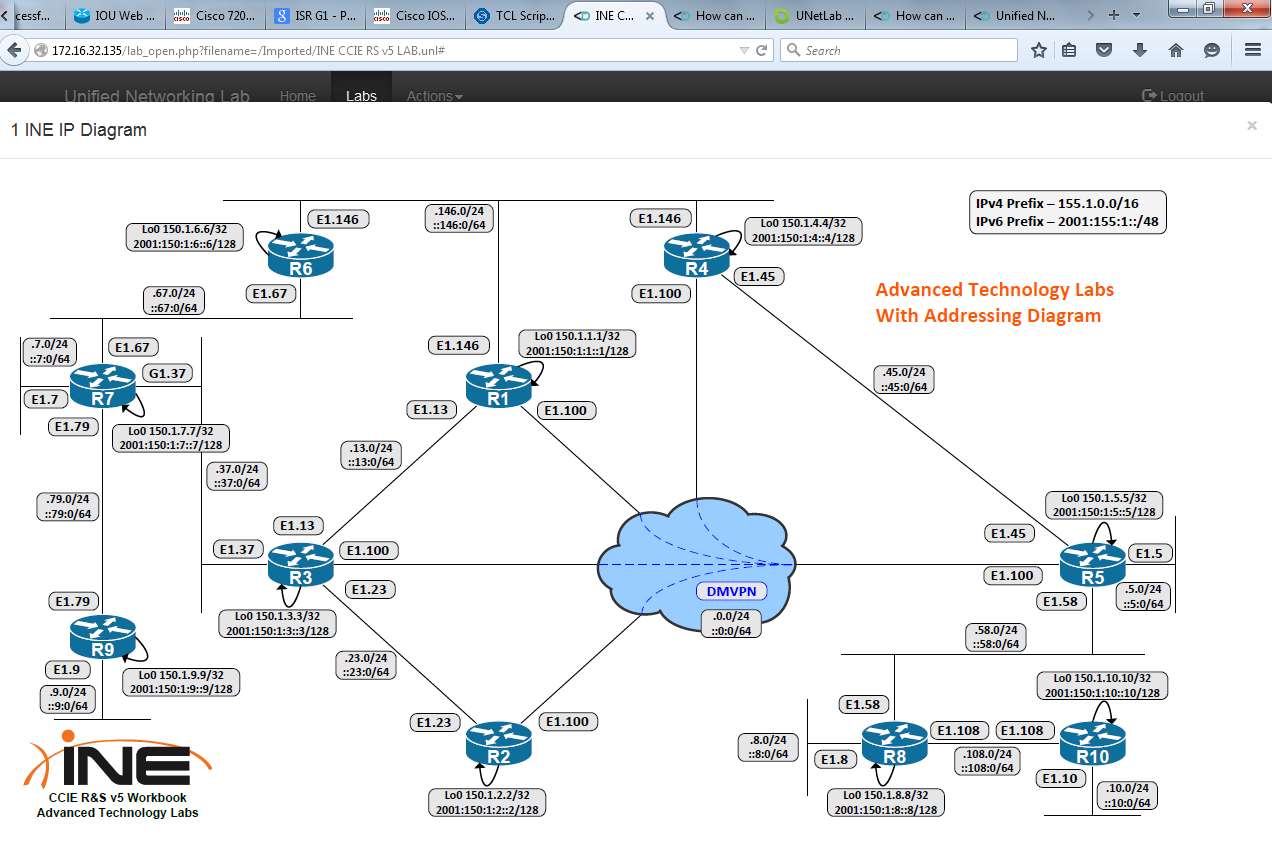Click the Lo0 150.1.1.1/32 label
Image resolution: width=1272 pixels, height=845 pixels.
coord(577,343)
